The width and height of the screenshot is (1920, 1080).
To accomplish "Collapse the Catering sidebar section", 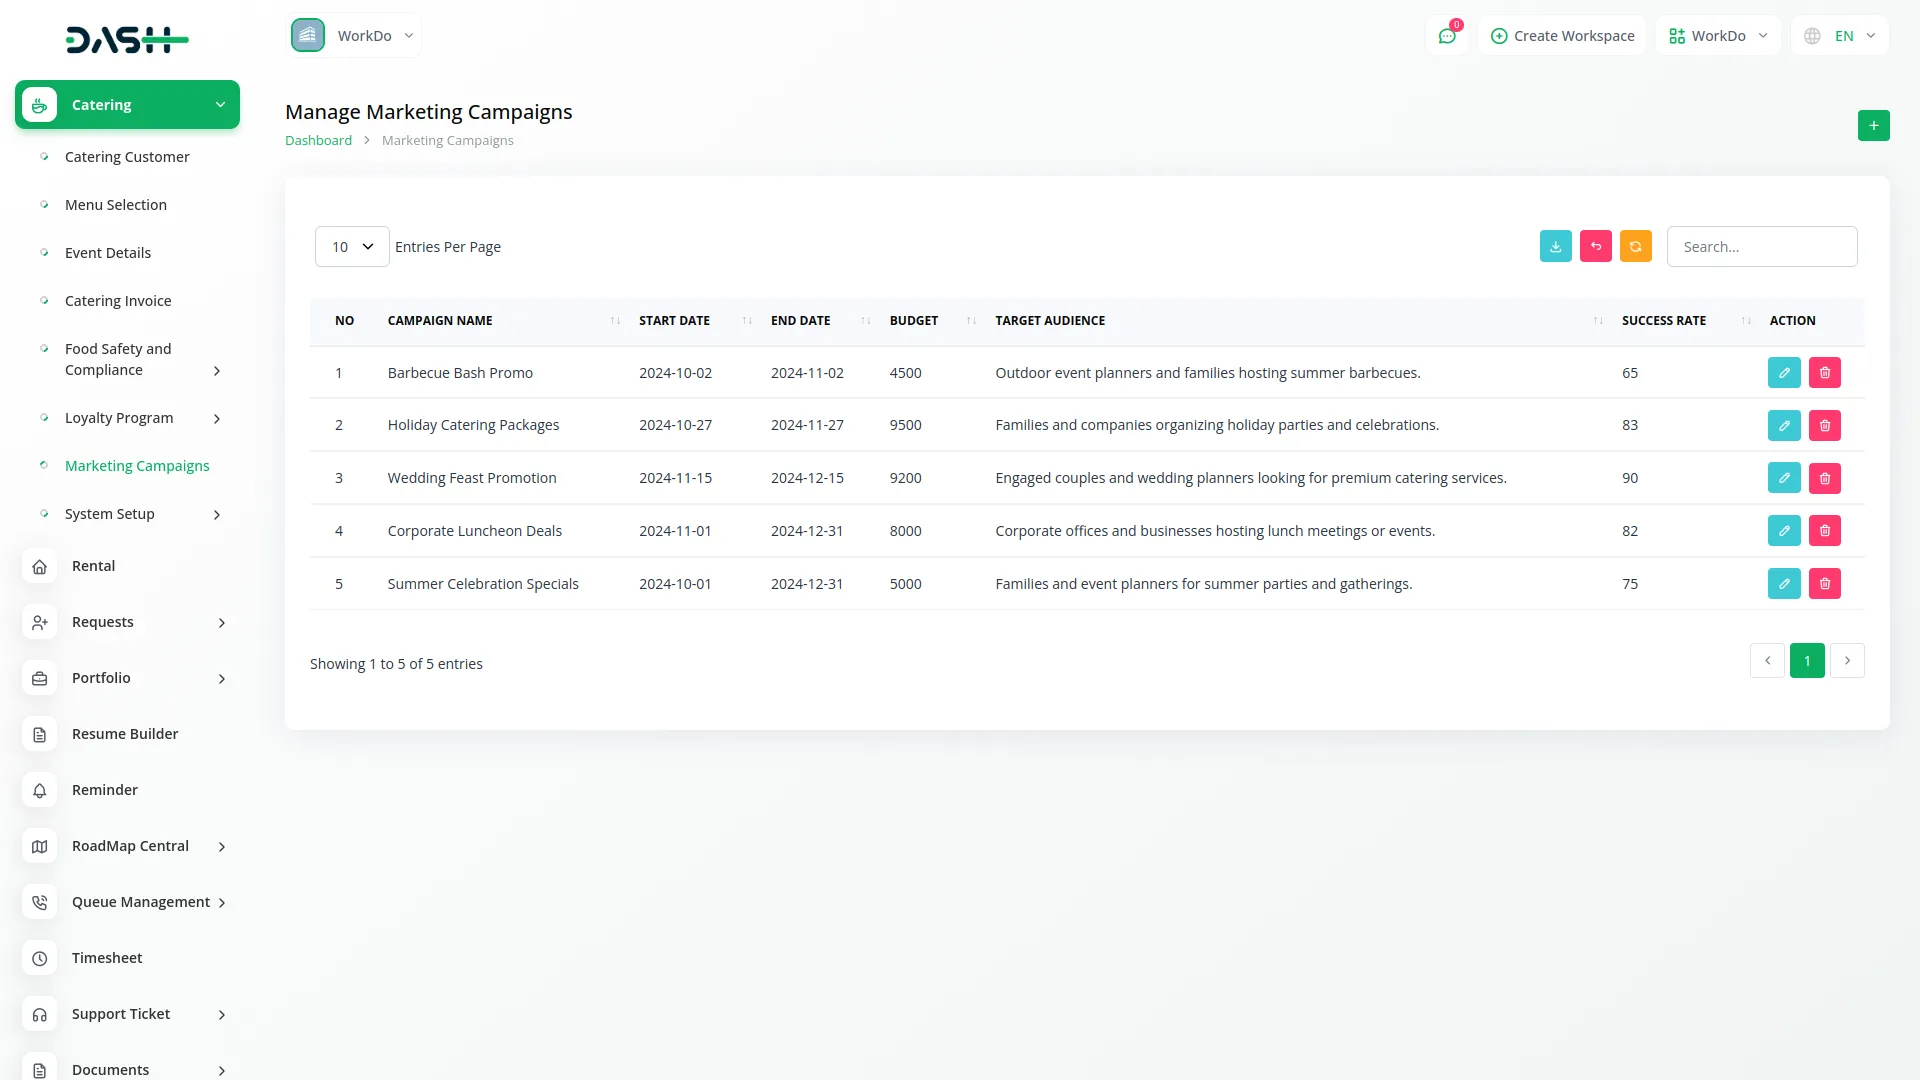I will [x=219, y=105].
